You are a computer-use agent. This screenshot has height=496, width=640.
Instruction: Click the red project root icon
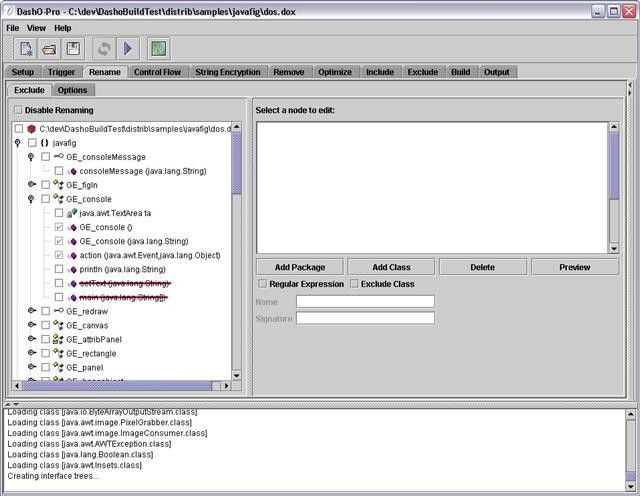31,129
